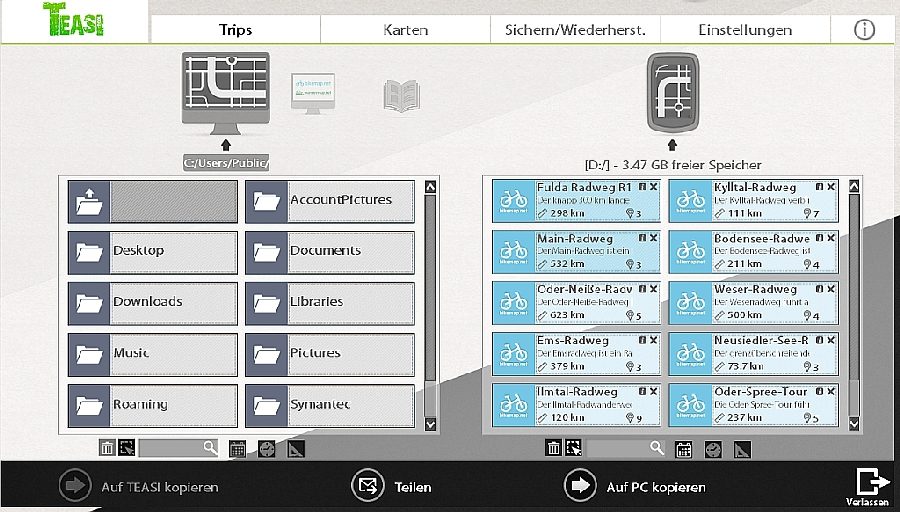Click calendar icon under device trip list

click(x=684, y=449)
